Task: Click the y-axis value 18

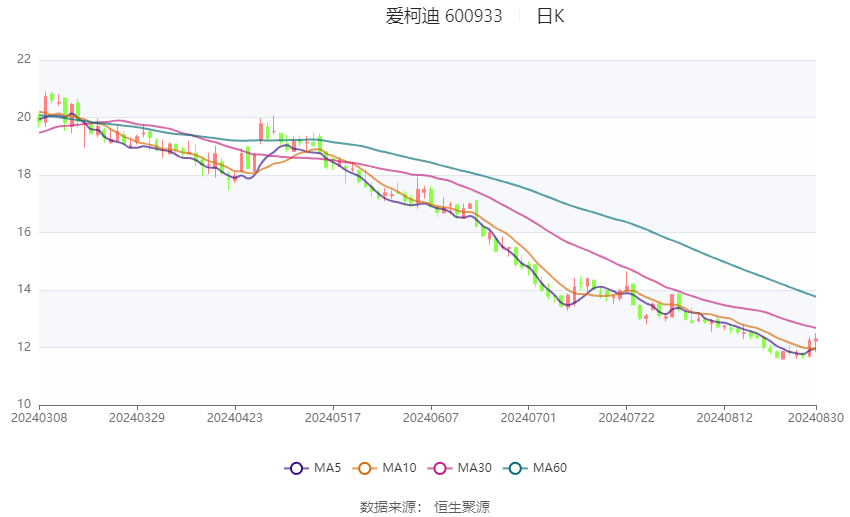Action: (x=24, y=175)
